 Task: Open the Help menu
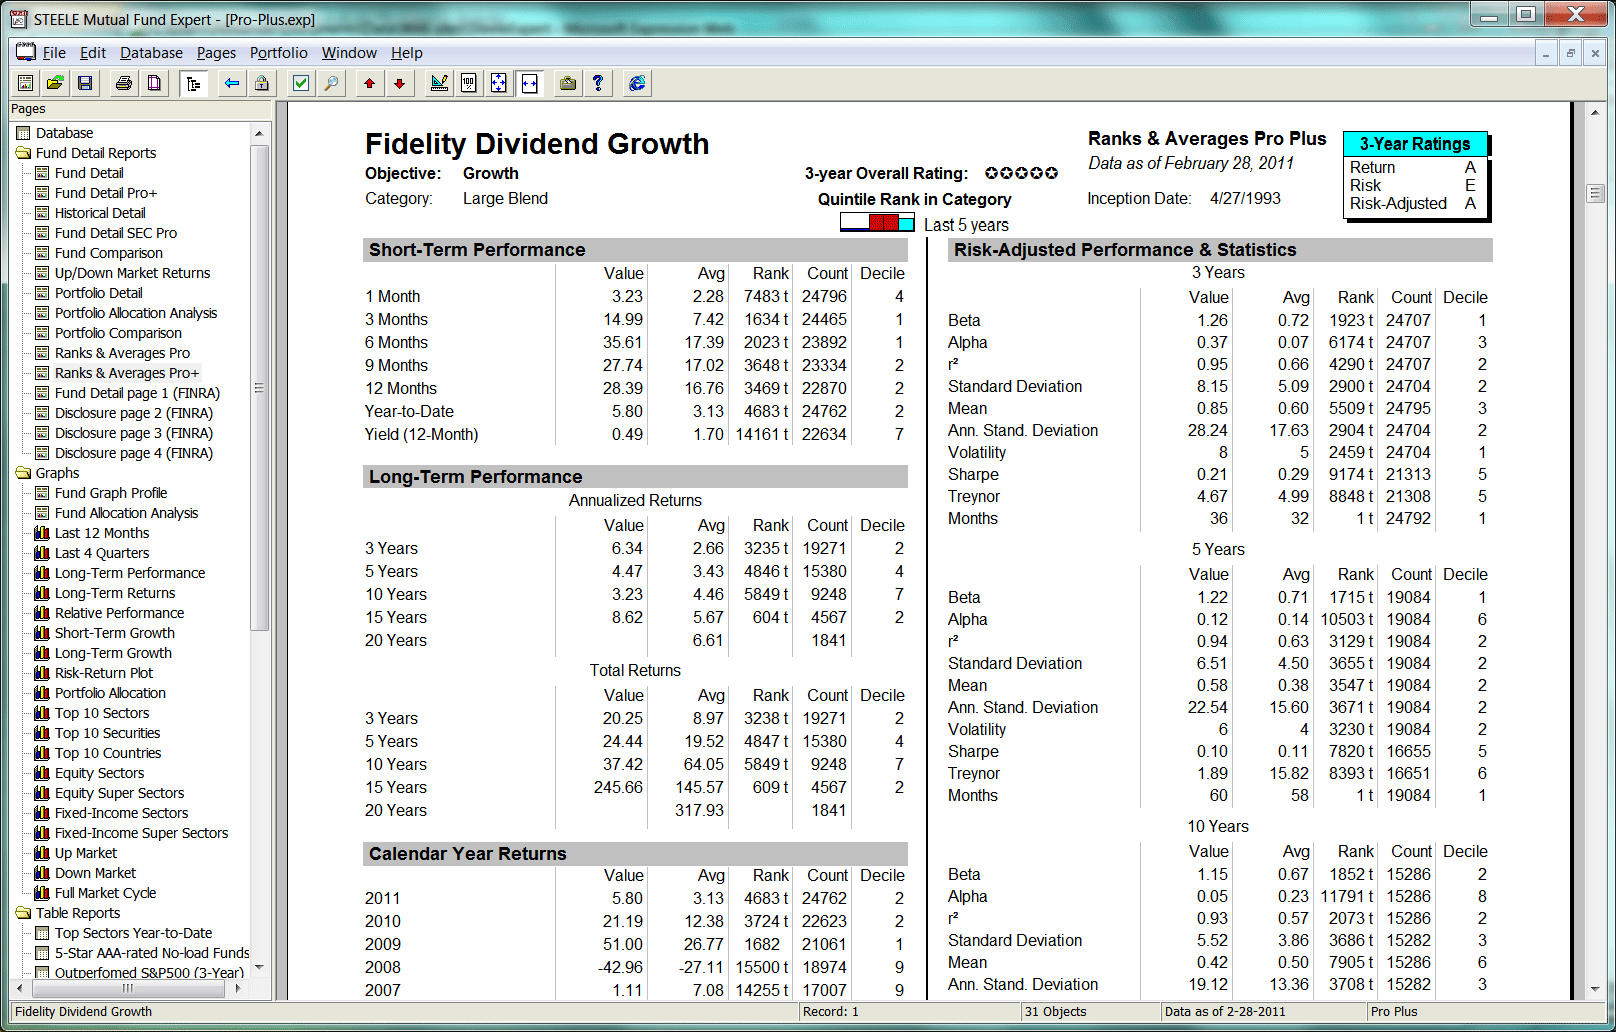(407, 53)
